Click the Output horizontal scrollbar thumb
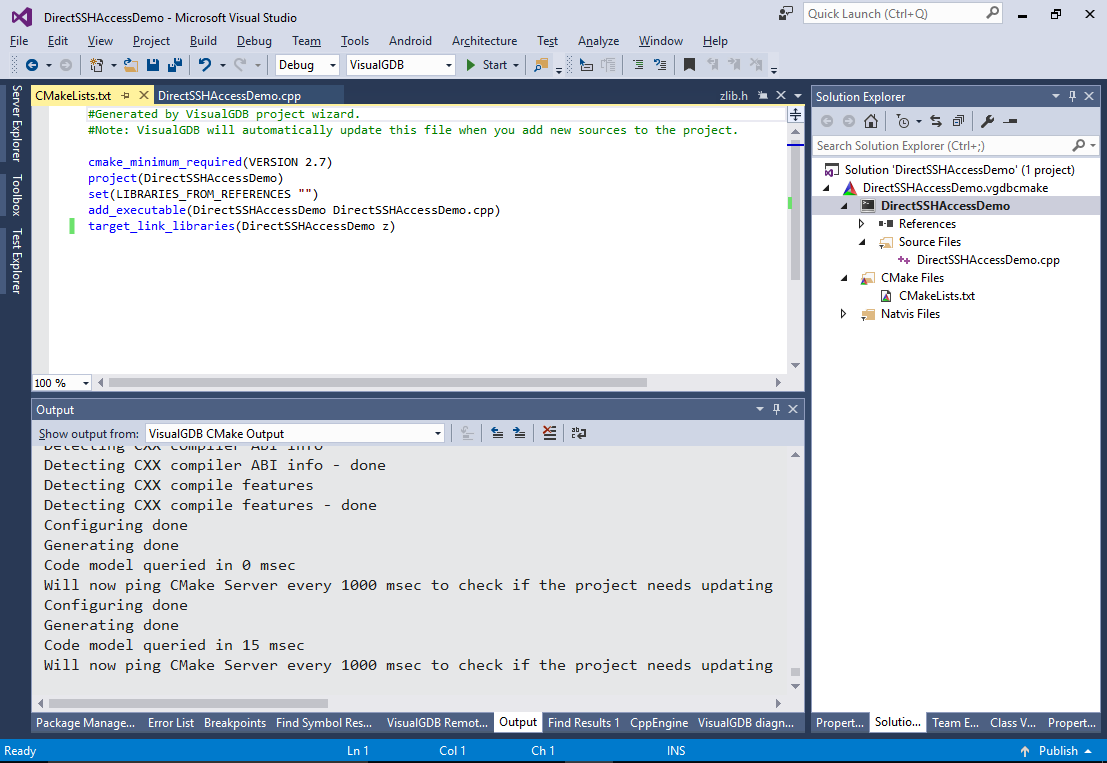 click(188, 704)
